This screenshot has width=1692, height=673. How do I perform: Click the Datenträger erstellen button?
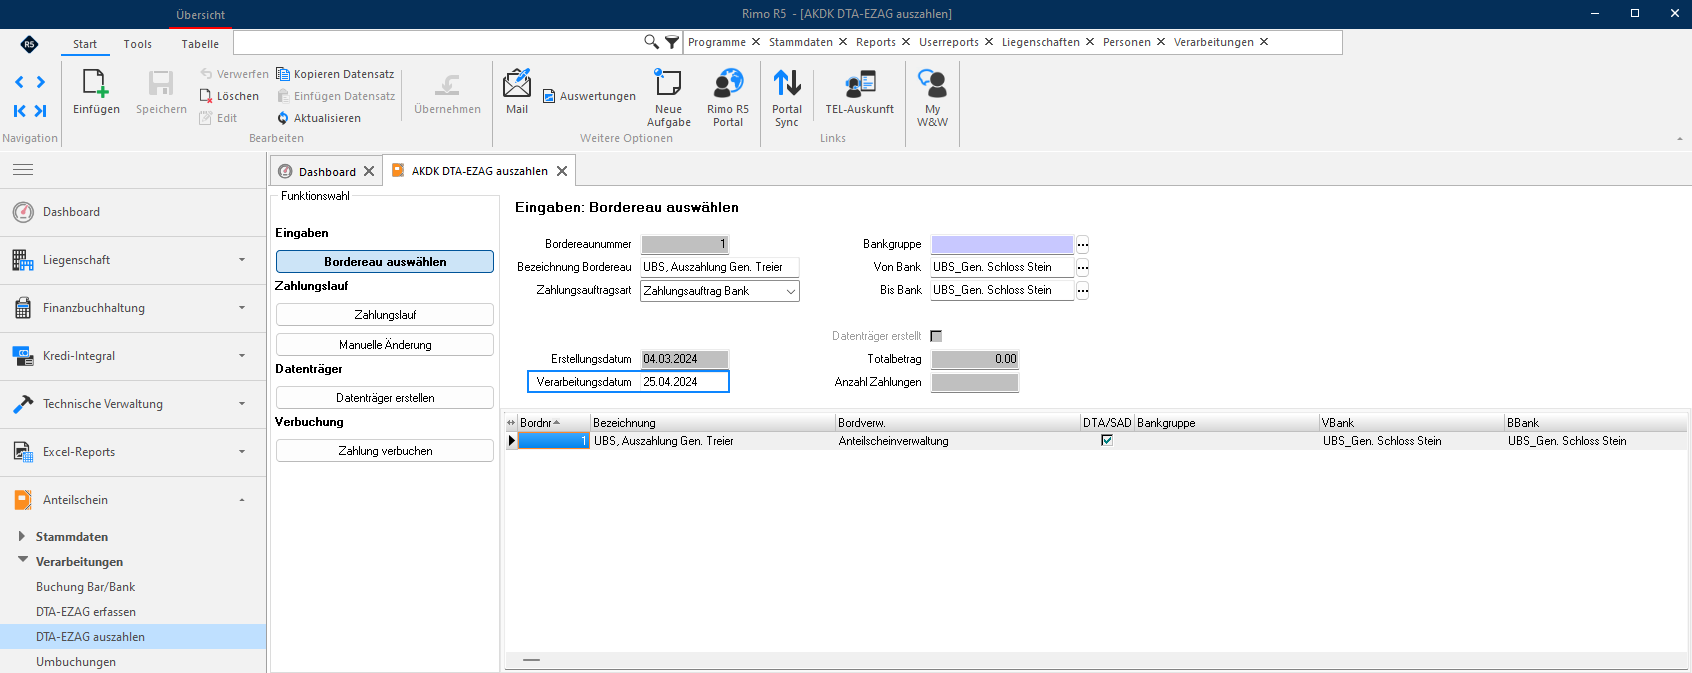(x=385, y=398)
